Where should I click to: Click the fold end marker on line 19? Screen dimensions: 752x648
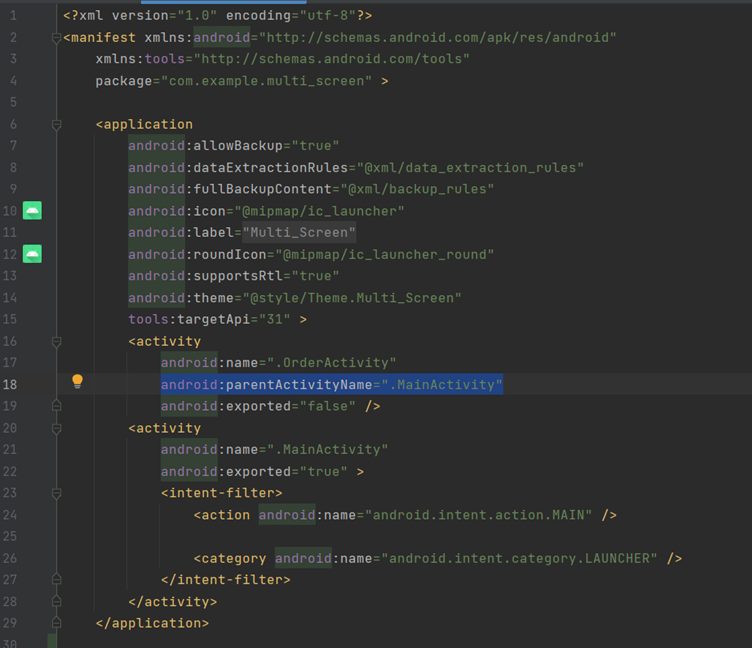[56, 406]
